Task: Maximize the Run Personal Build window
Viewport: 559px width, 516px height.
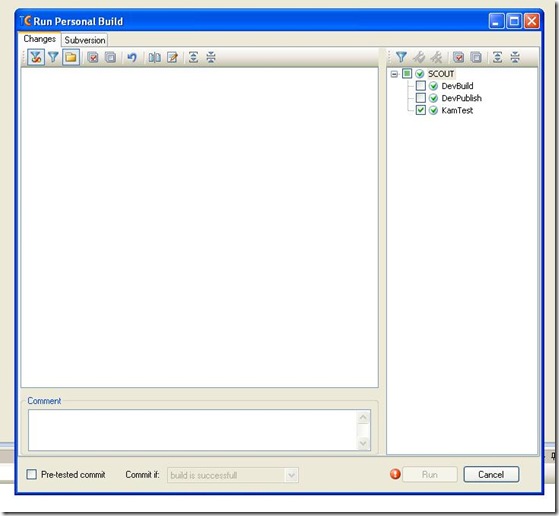Action: pos(514,21)
